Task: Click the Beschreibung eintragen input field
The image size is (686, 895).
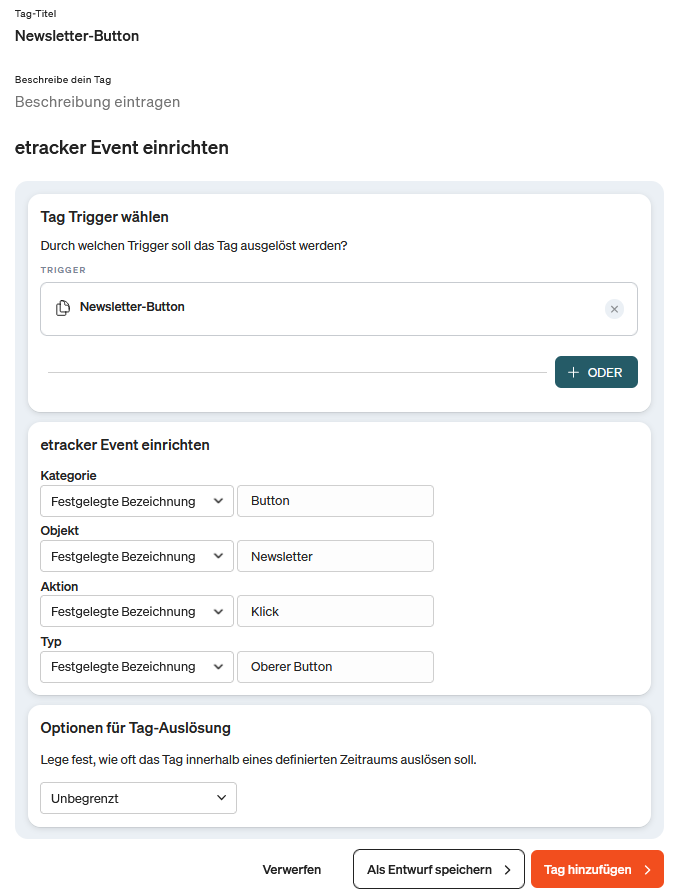Action: (97, 101)
